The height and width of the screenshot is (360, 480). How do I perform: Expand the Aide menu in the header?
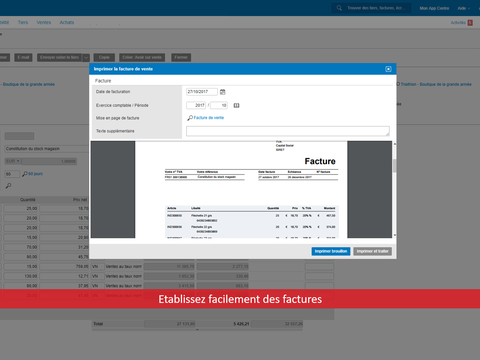[x=464, y=8]
